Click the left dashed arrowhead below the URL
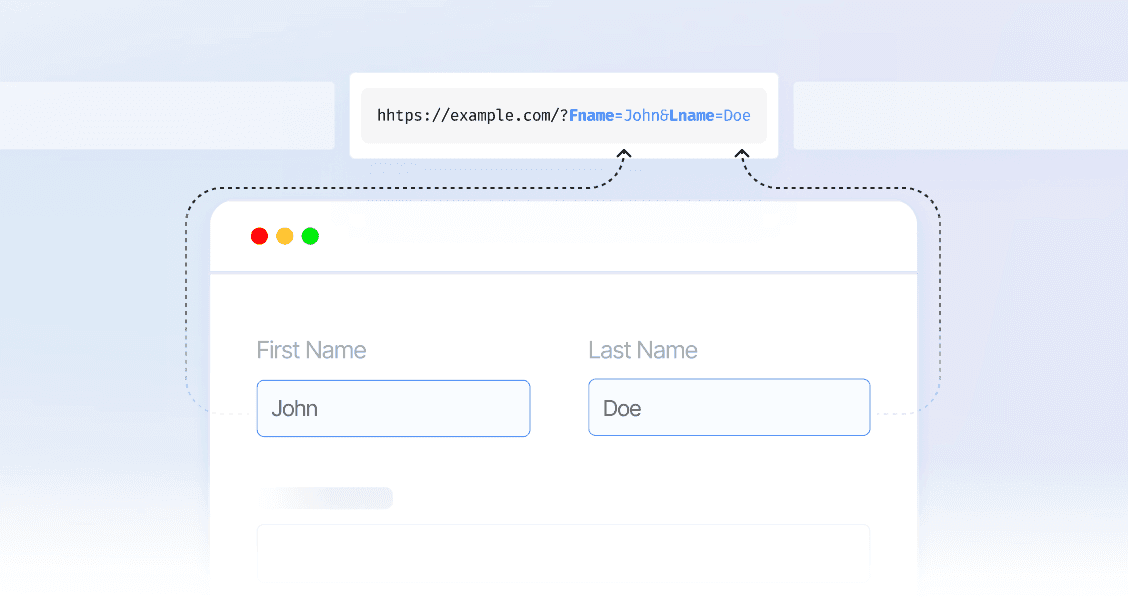 tap(625, 154)
